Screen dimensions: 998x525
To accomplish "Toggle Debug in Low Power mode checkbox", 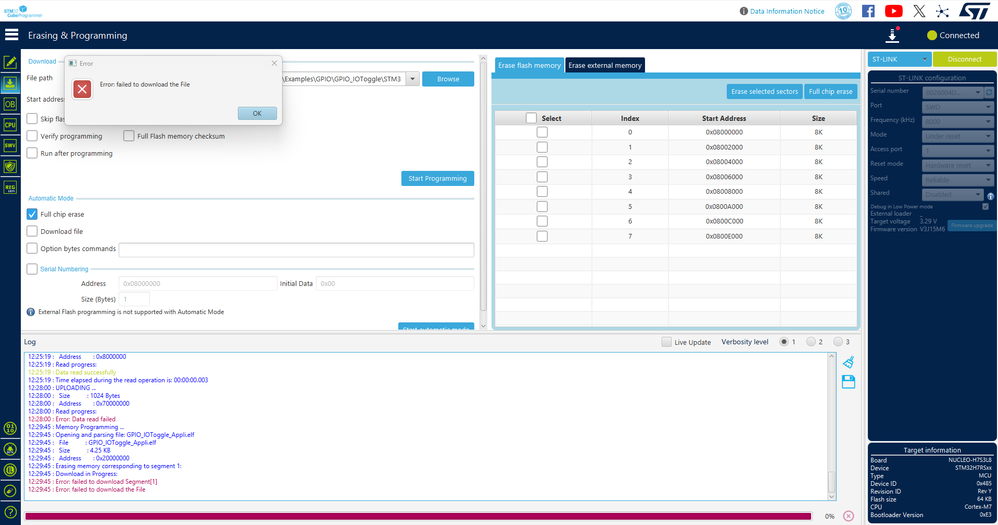I will coord(986,206).
